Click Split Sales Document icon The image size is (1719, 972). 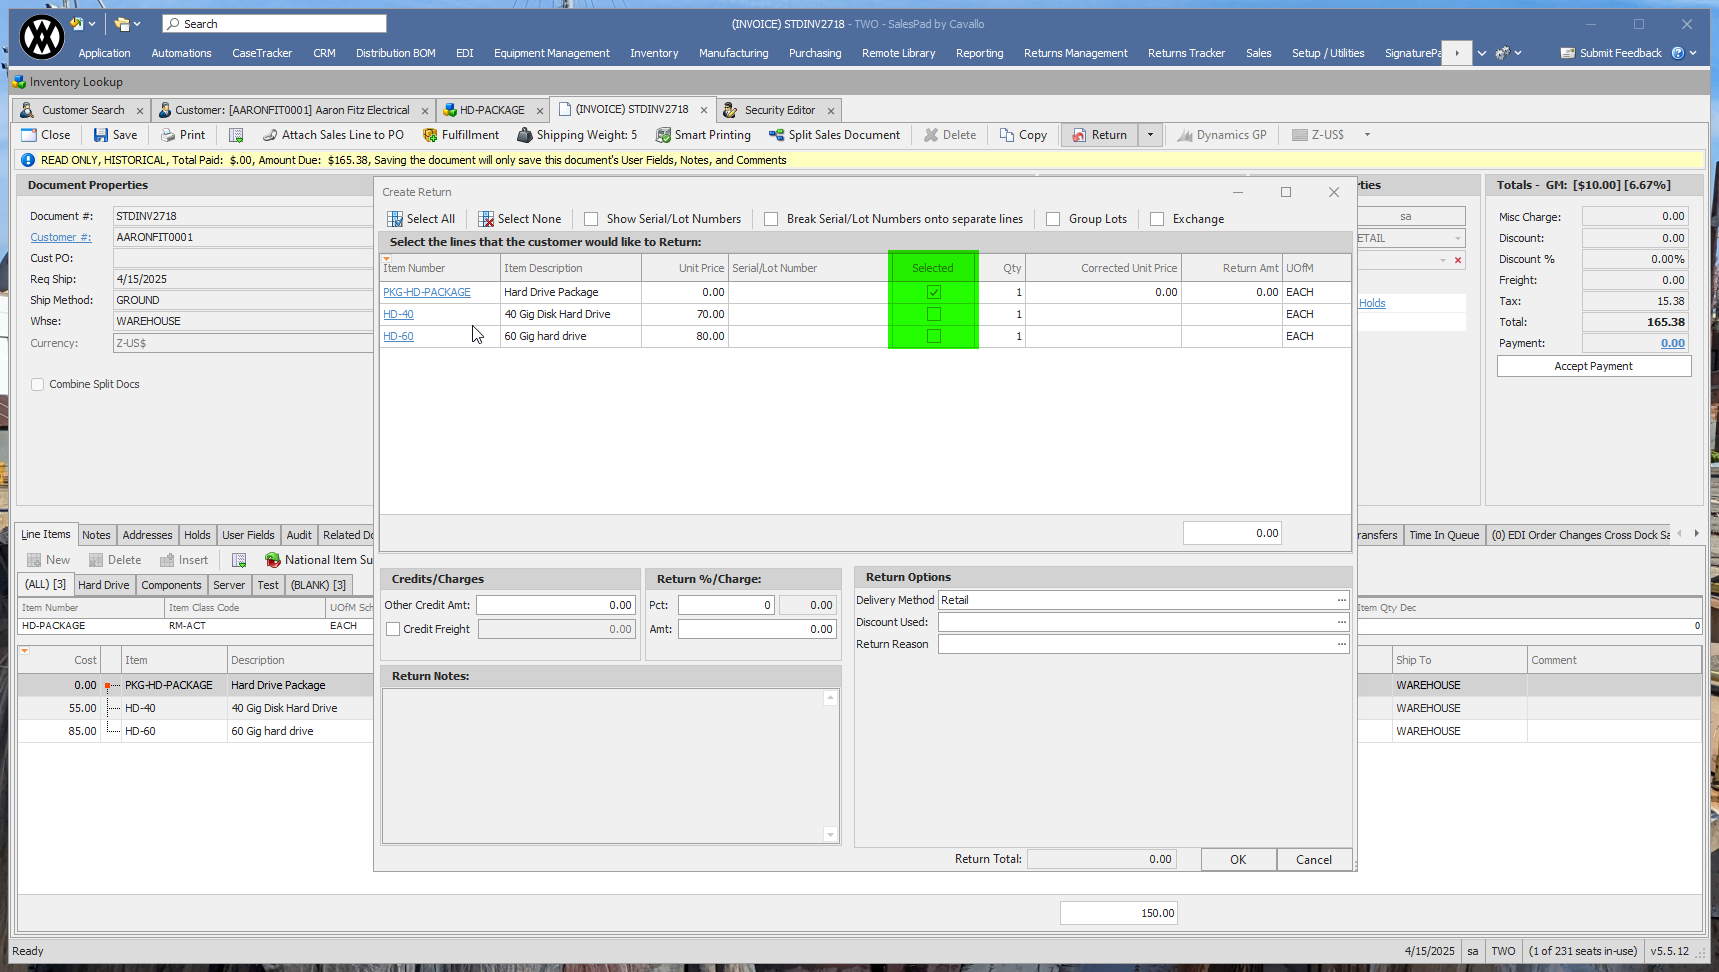click(776, 135)
